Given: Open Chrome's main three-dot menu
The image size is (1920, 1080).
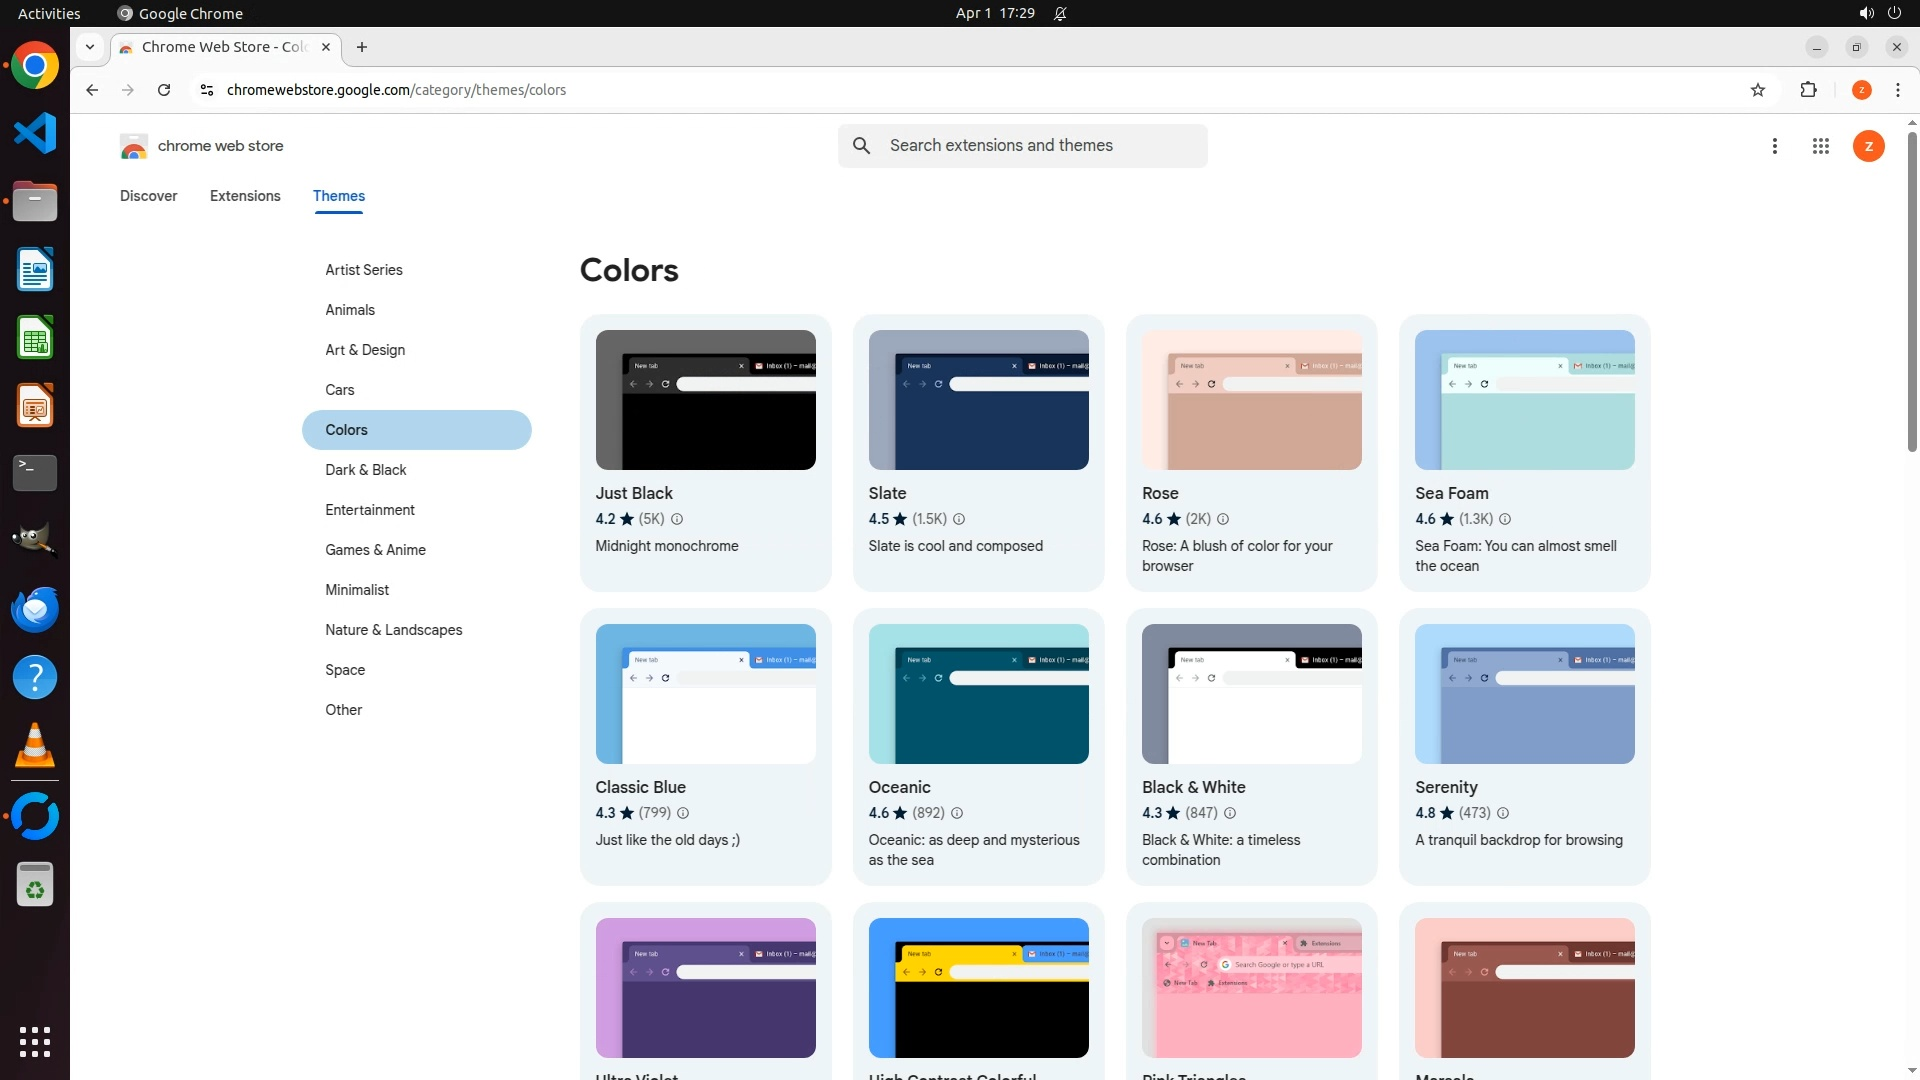Looking at the screenshot, I should tap(1897, 90).
